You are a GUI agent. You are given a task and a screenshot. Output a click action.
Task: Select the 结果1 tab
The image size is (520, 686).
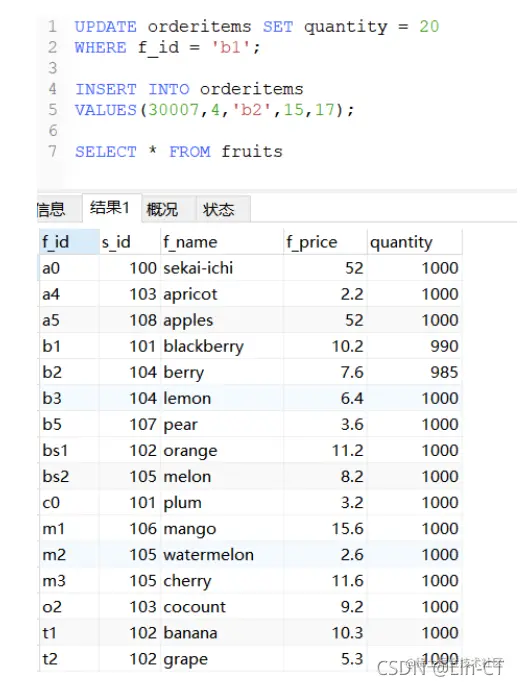111,207
